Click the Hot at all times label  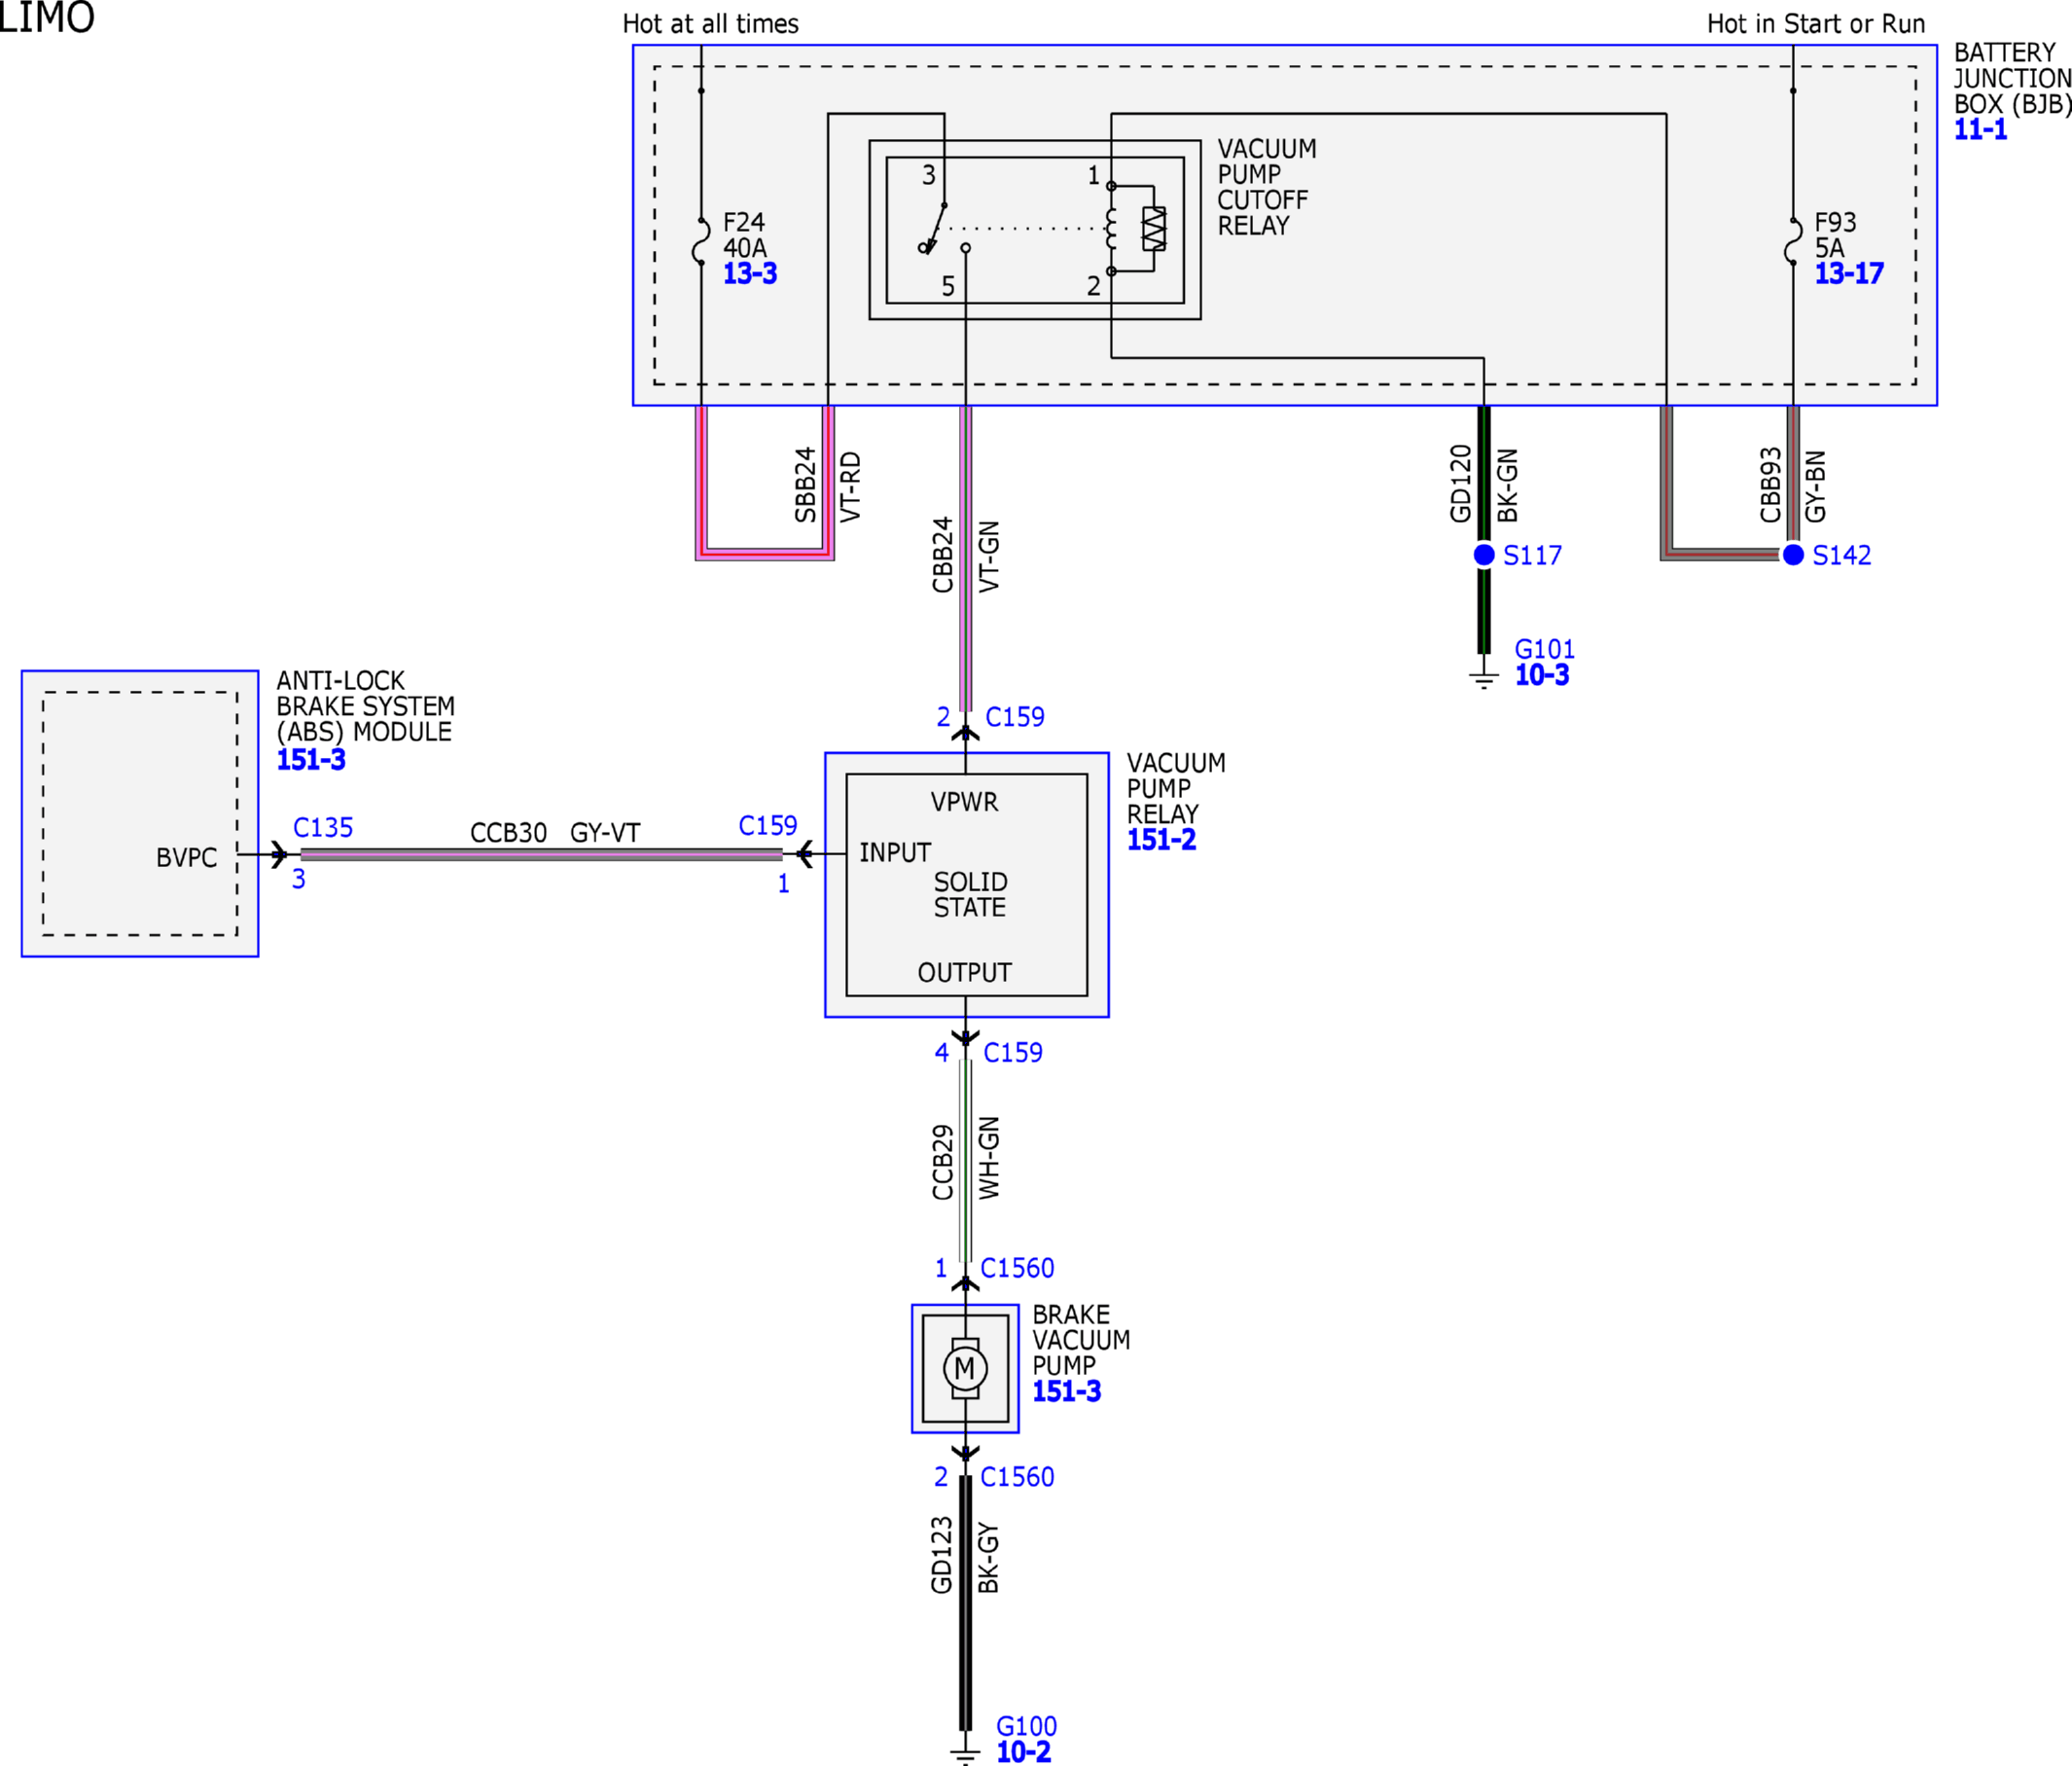tap(711, 24)
